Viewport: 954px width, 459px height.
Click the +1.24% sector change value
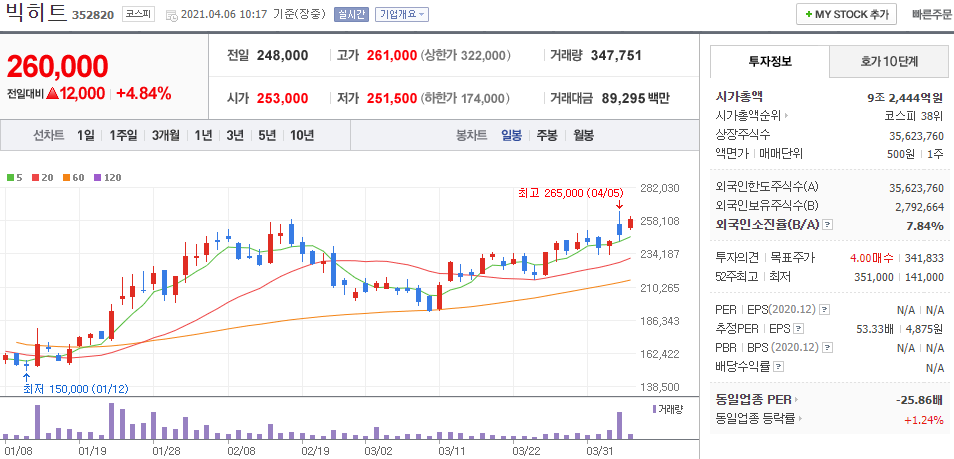point(925,419)
